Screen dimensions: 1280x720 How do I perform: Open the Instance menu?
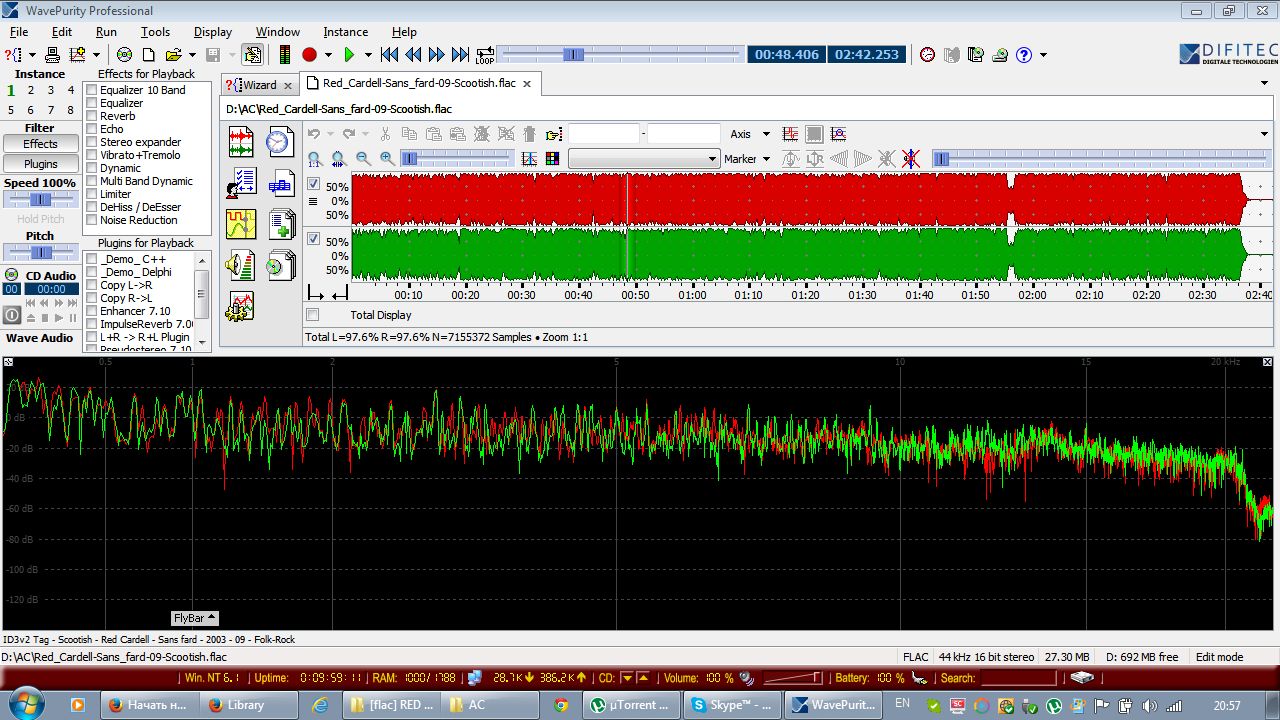click(x=346, y=32)
